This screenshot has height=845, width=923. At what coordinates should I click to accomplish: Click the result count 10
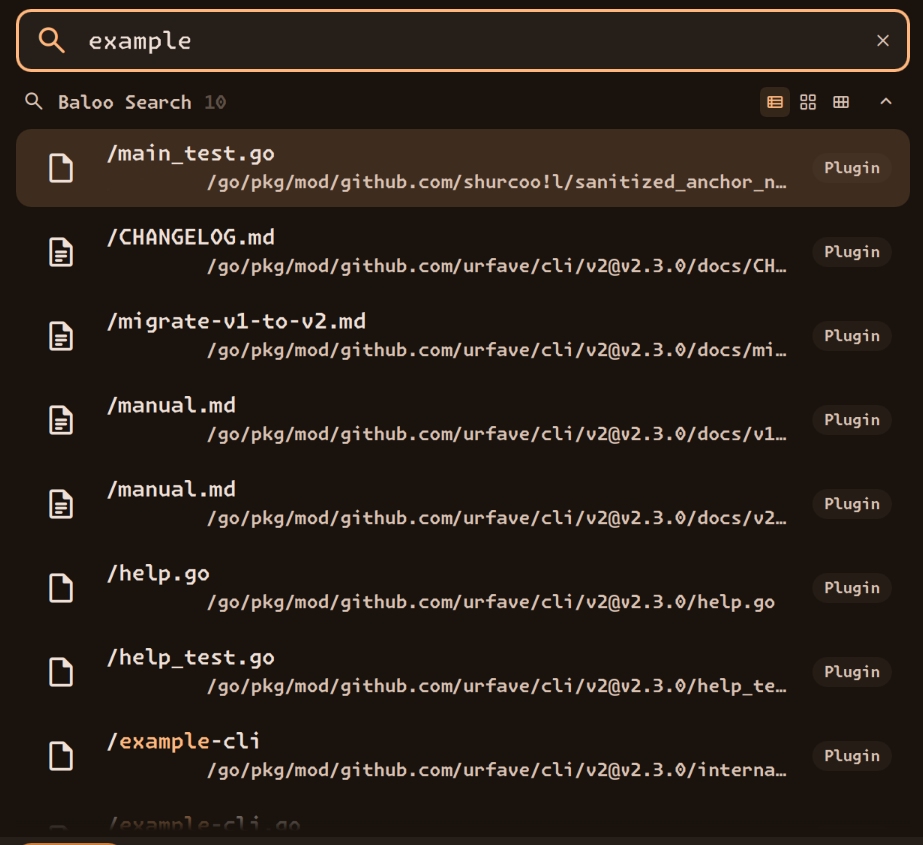215,102
